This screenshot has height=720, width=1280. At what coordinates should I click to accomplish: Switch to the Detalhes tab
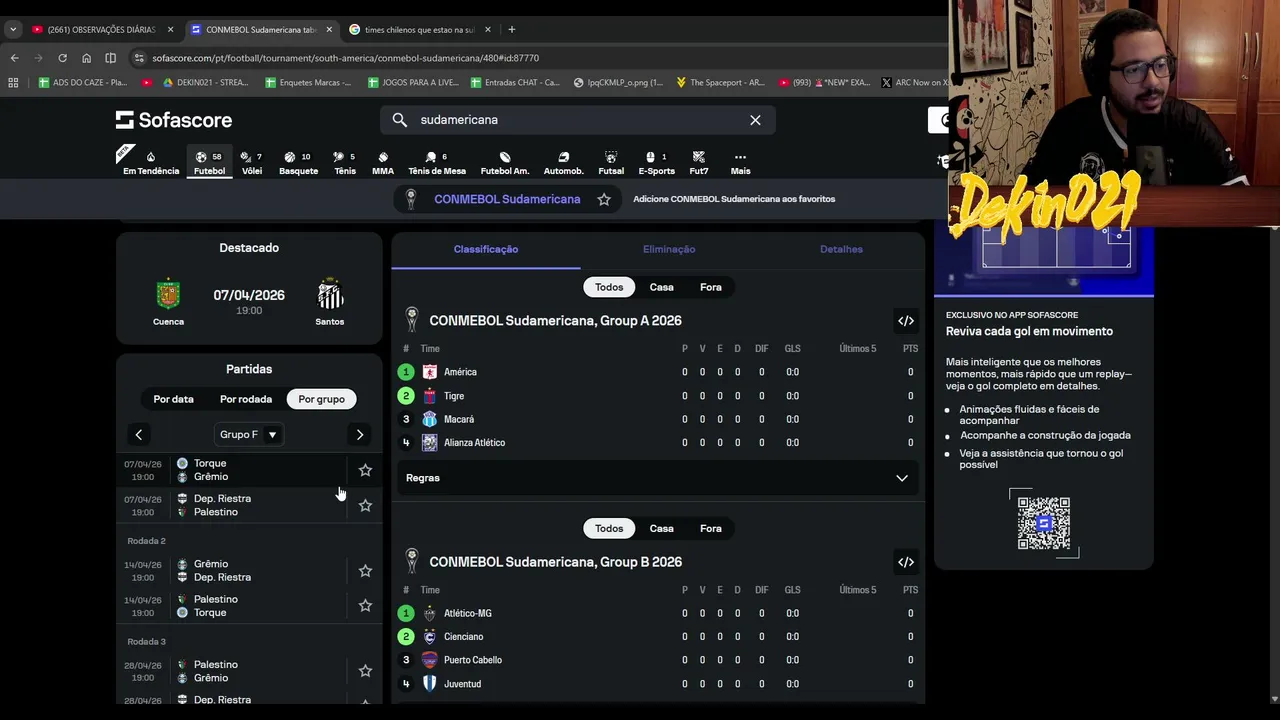coord(841,249)
